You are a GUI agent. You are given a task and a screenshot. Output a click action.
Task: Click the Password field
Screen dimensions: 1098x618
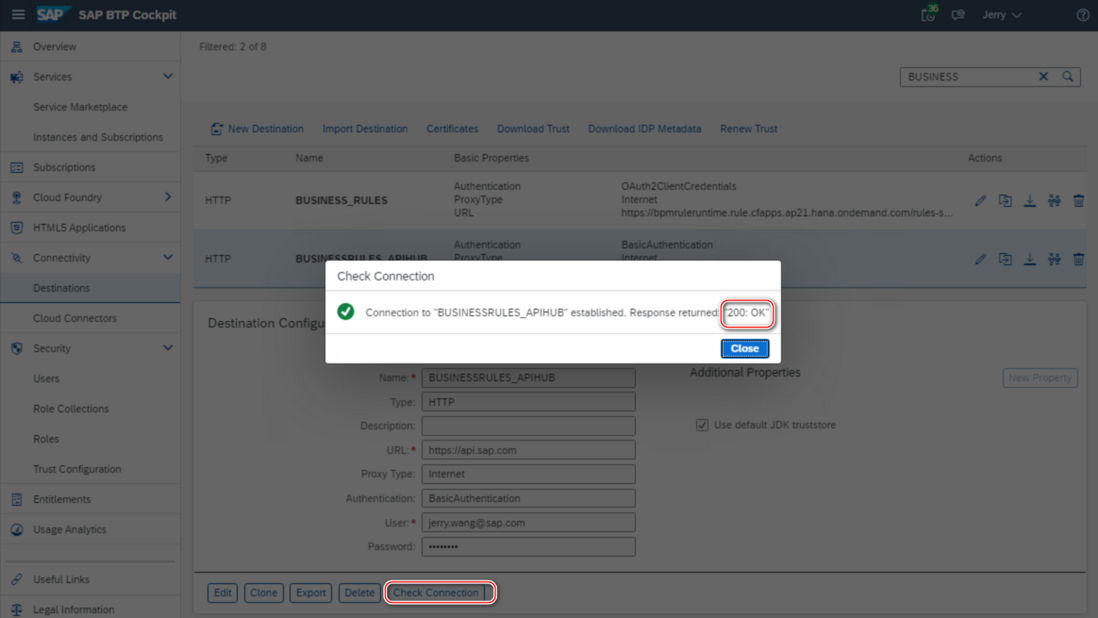pos(529,547)
